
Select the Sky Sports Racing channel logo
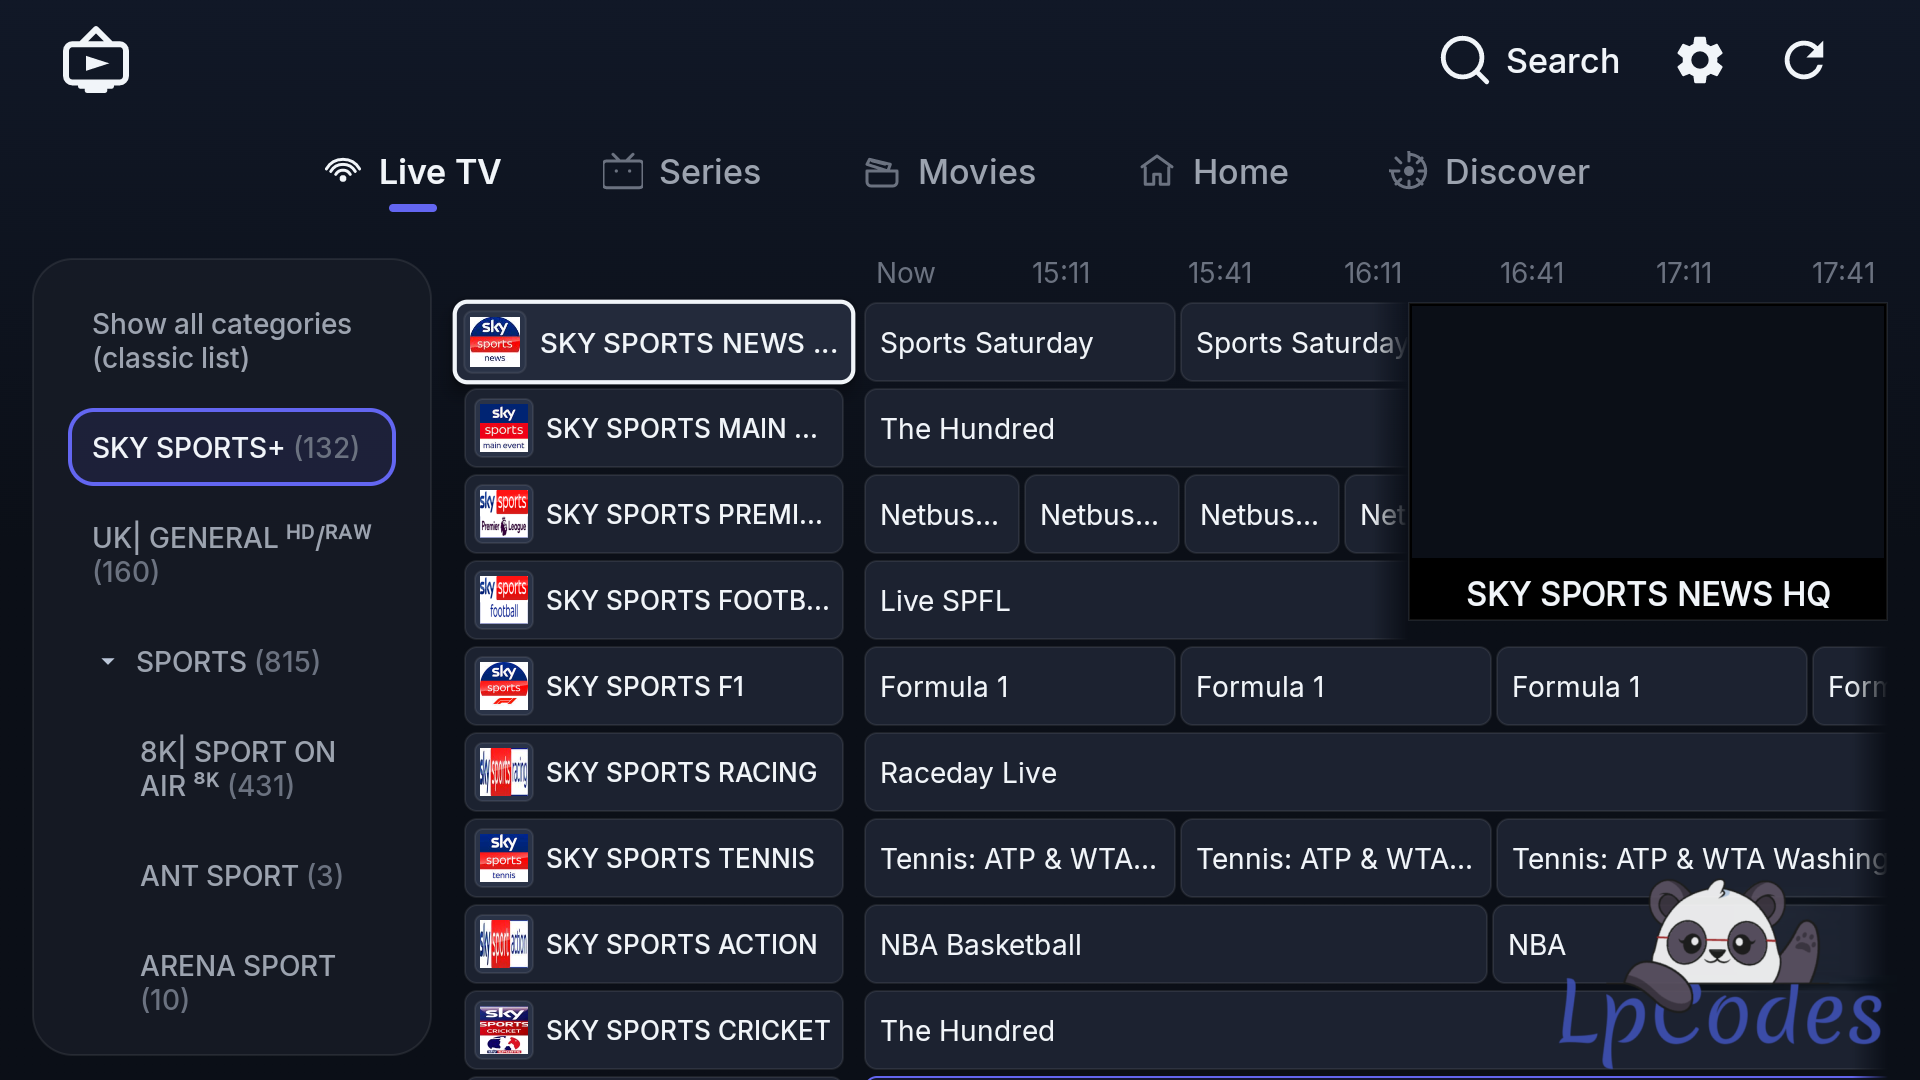point(504,772)
